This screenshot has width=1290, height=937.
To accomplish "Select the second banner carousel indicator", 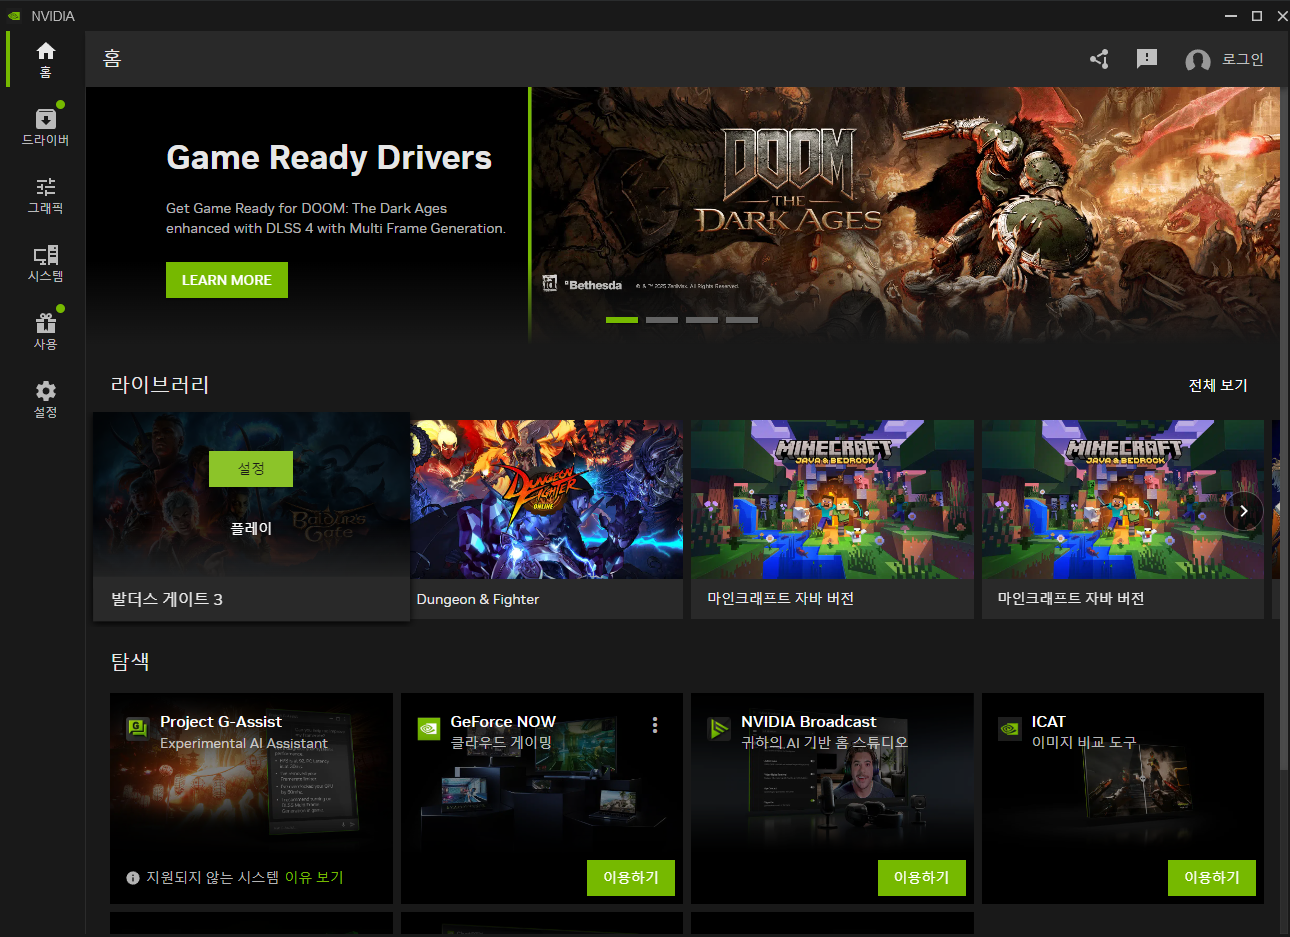I will [662, 320].
